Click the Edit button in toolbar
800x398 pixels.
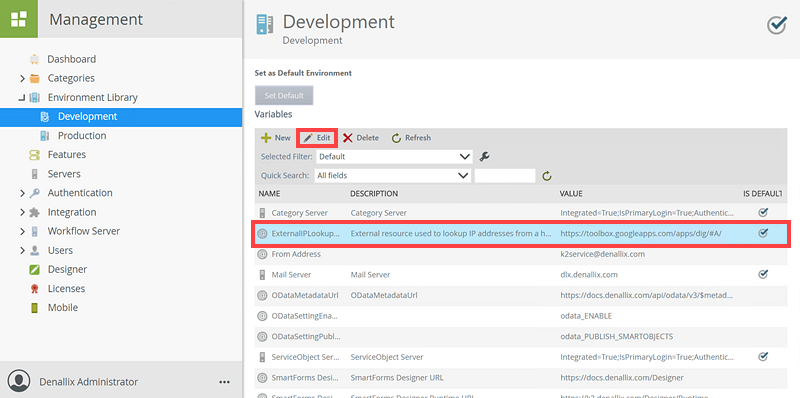pos(317,138)
